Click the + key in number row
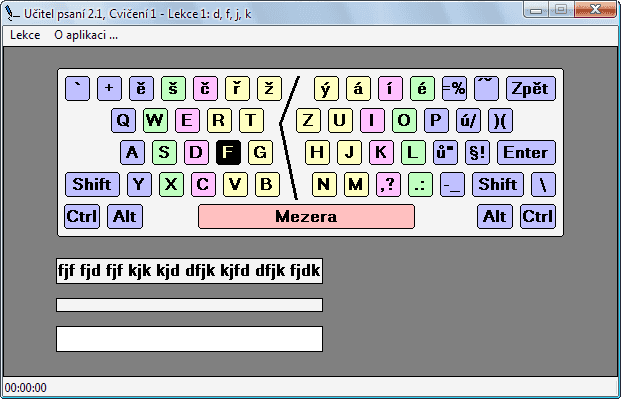This screenshot has width=621, height=399. point(109,88)
